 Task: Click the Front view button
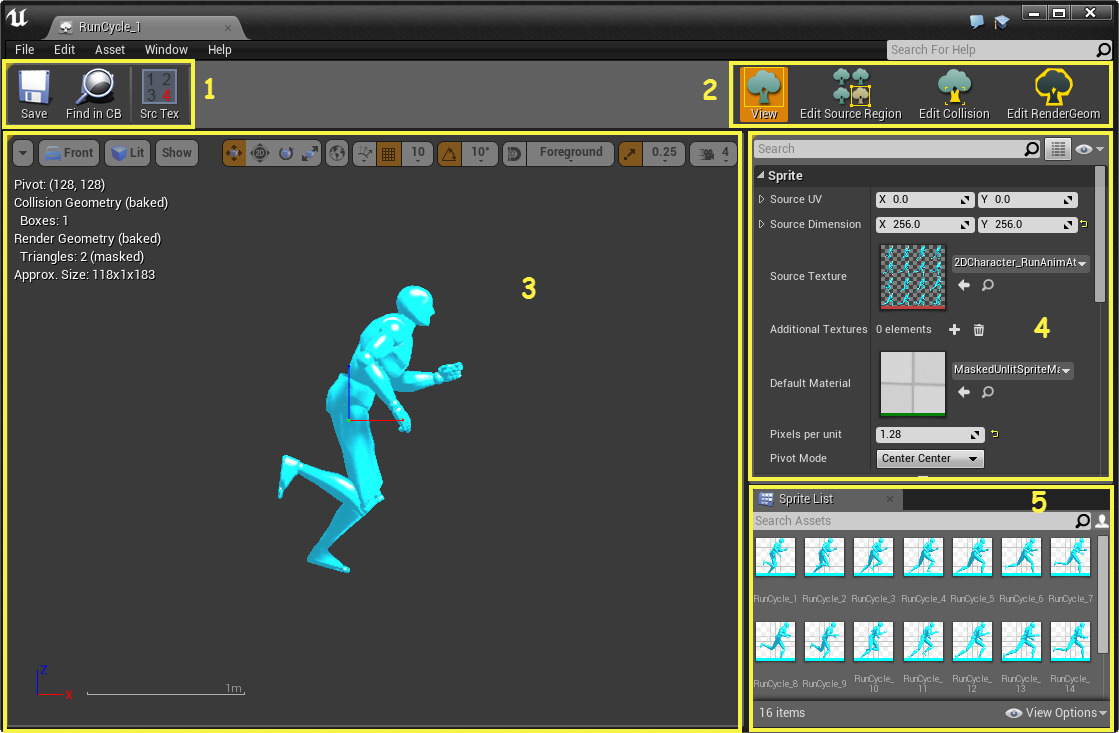click(68, 152)
